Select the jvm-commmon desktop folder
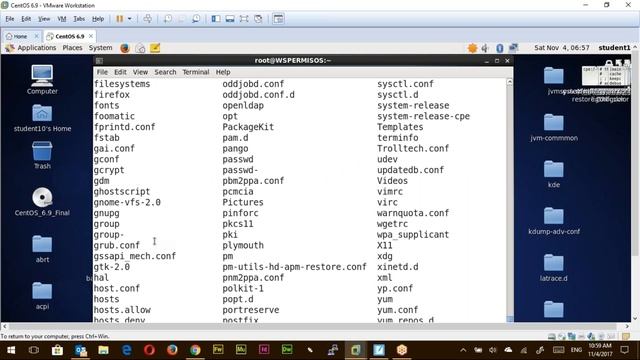The height and width of the screenshot is (360, 640). [554, 127]
